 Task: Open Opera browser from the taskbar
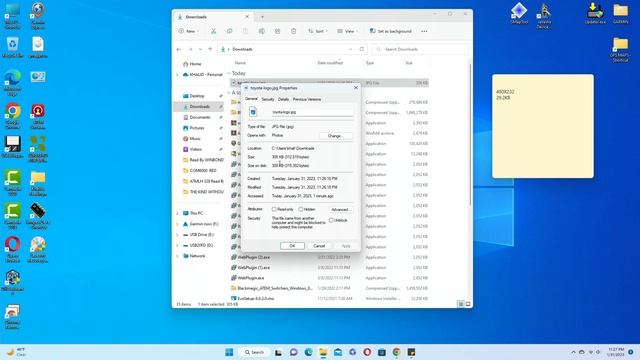367,352
